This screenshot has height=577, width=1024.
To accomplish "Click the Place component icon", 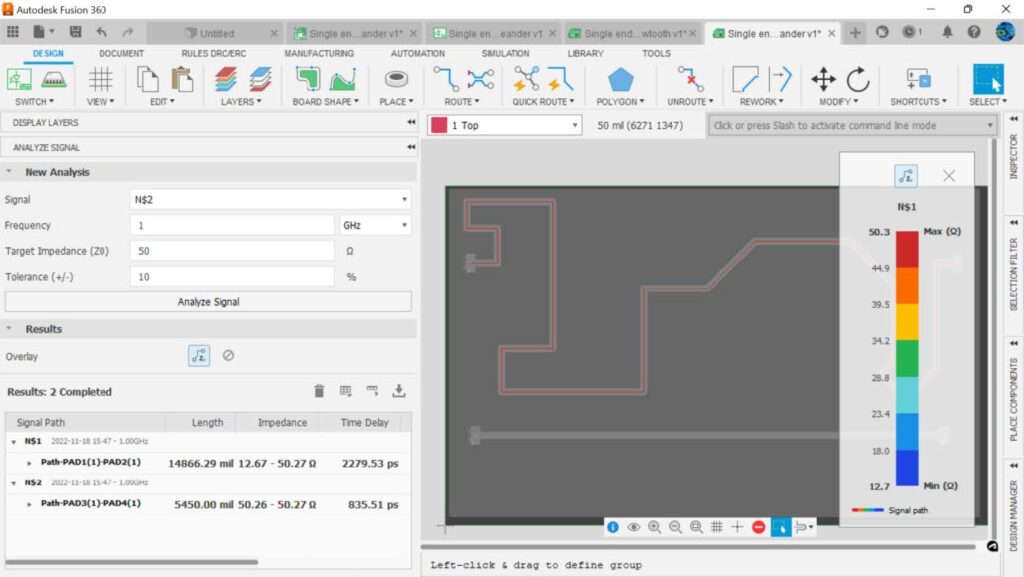I will tap(397, 80).
